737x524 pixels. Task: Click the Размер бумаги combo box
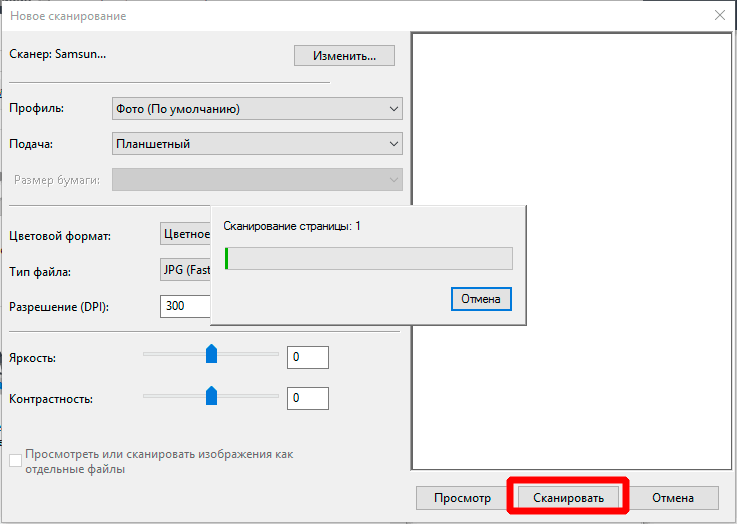click(x=258, y=180)
